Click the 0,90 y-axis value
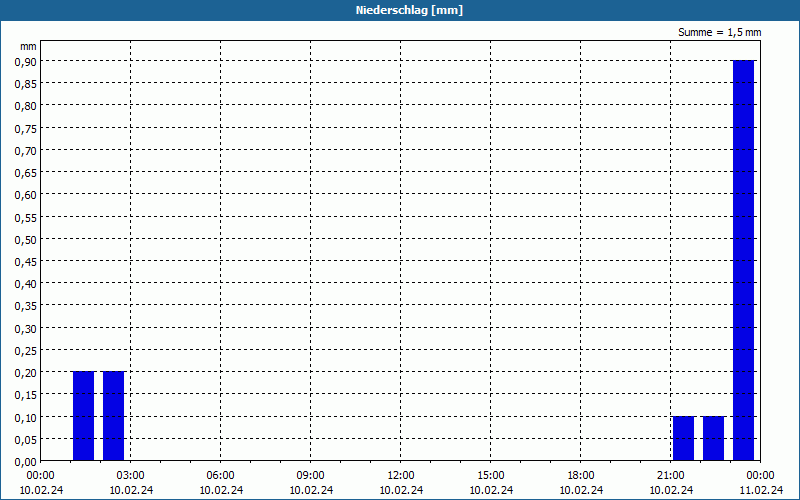The height and width of the screenshot is (500, 800). (x=26, y=61)
